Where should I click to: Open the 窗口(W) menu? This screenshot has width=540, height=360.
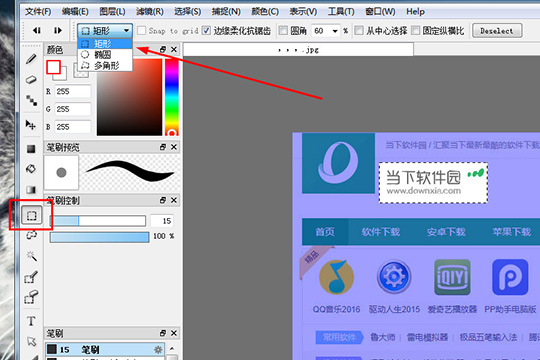click(x=380, y=11)
